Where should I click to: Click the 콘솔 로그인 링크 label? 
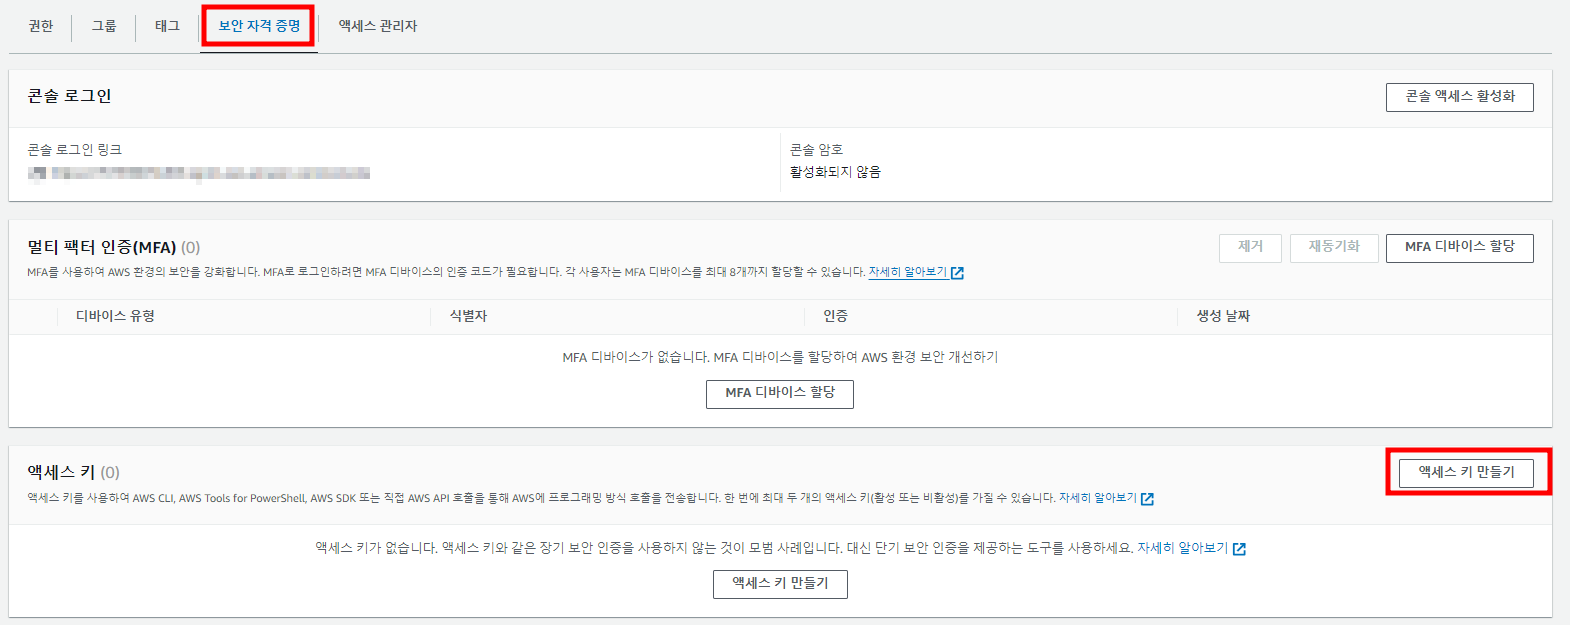[x=74, y=150]
